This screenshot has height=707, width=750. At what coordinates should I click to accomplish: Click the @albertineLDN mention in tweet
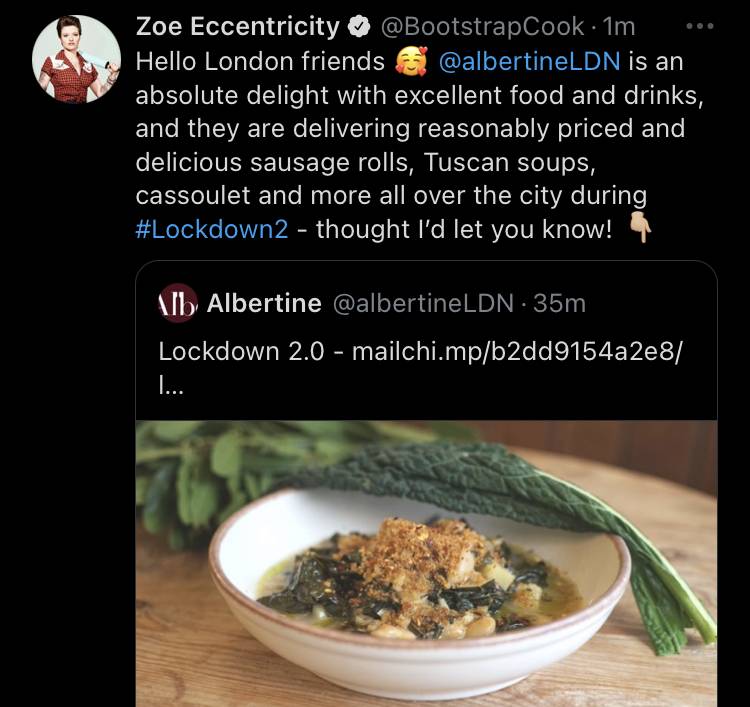tap(529, 62)
